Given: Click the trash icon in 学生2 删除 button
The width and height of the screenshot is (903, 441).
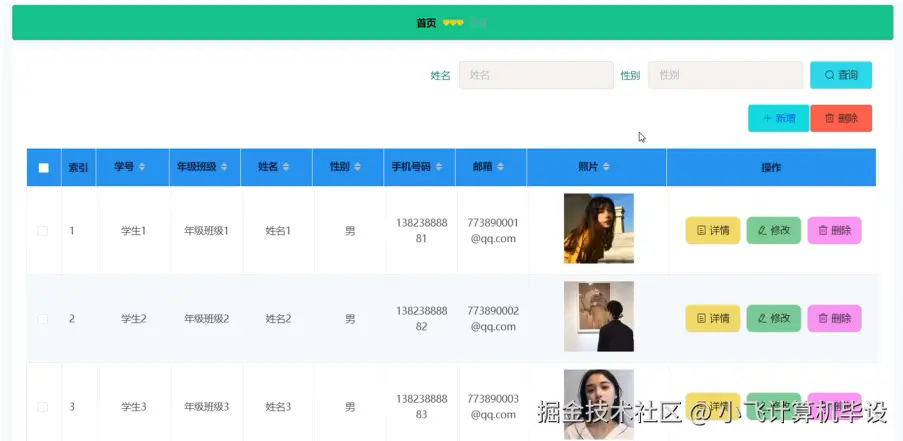Looking at the screenshot, I should (x=823, y=318).
